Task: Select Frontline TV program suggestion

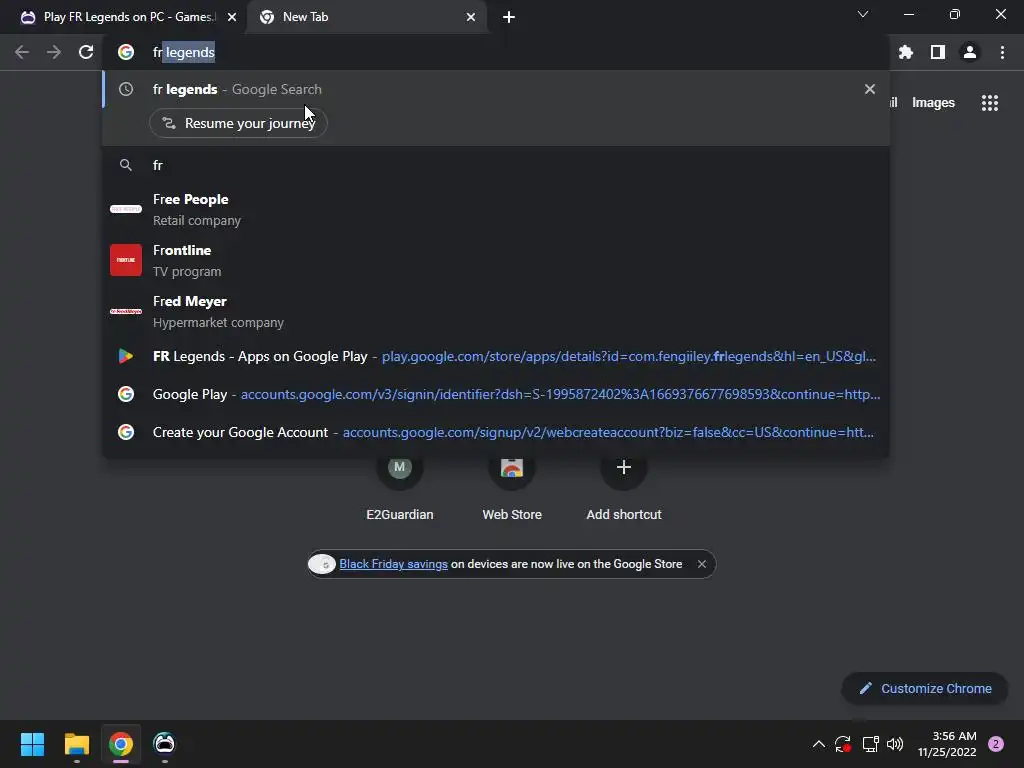Action: tap(496, 260)
